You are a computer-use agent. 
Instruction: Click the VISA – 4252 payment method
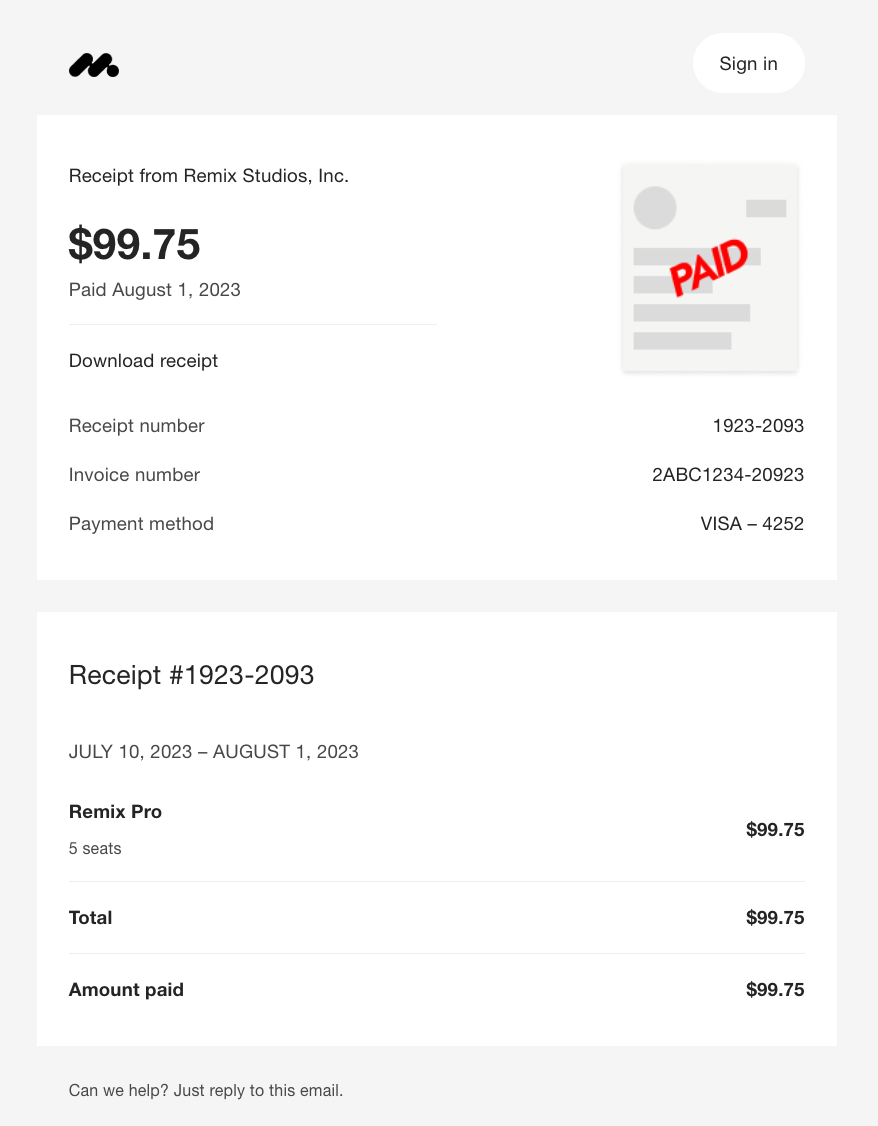pyautogui.click(x=752, y=524)
